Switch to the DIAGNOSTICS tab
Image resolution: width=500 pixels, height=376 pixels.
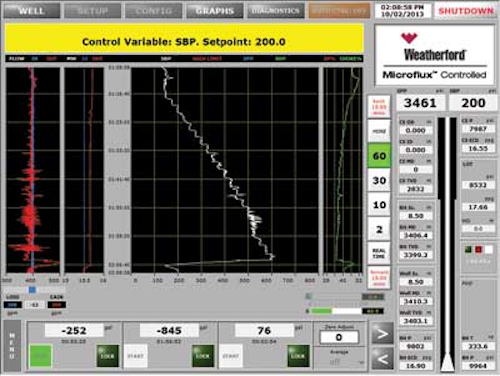(276, 11)
